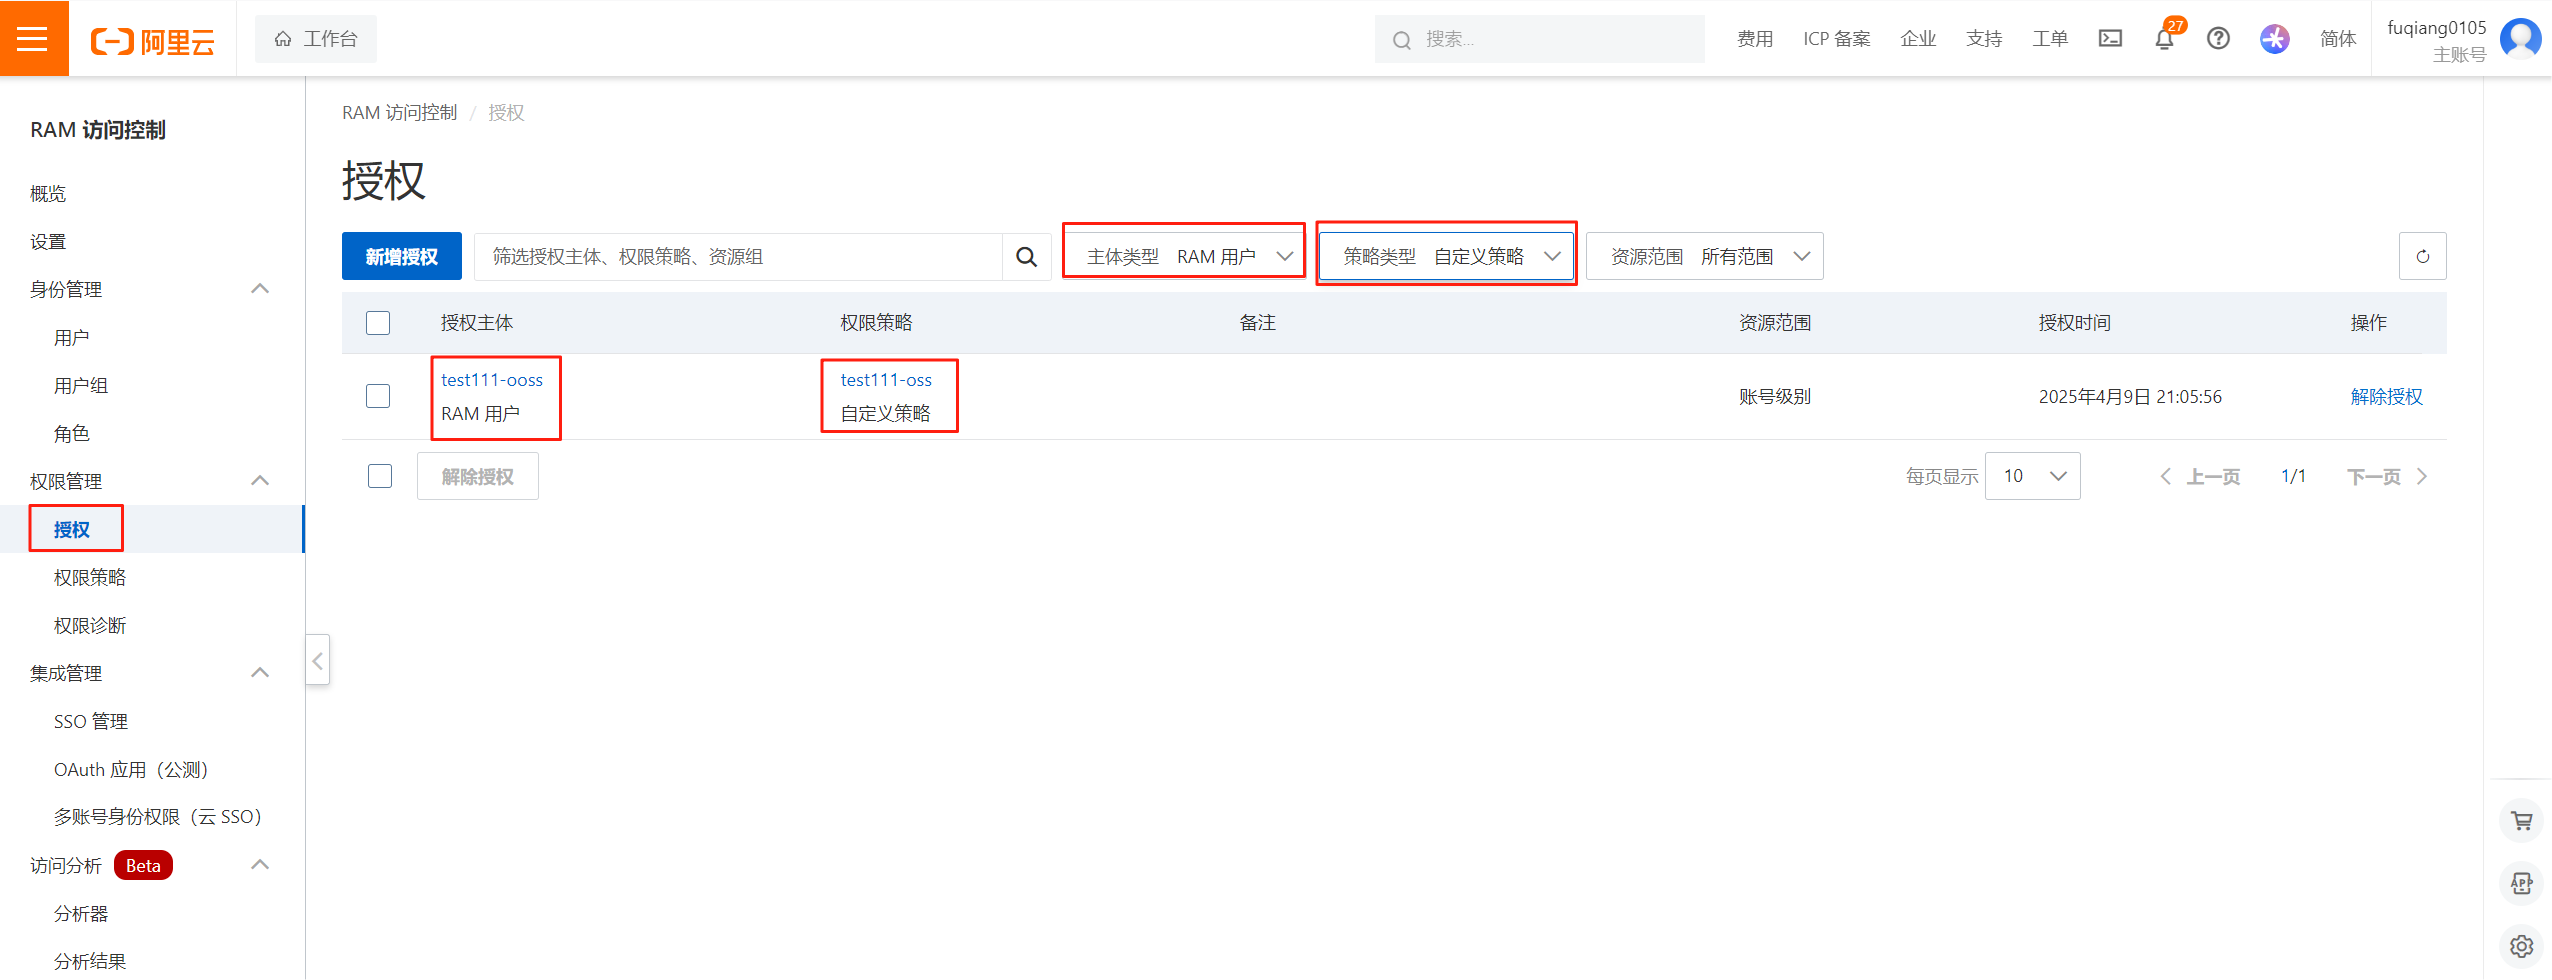Viewport: 2552px width, 980px height.
Task: Open 设置 in the sidebar
Action: 48,241
